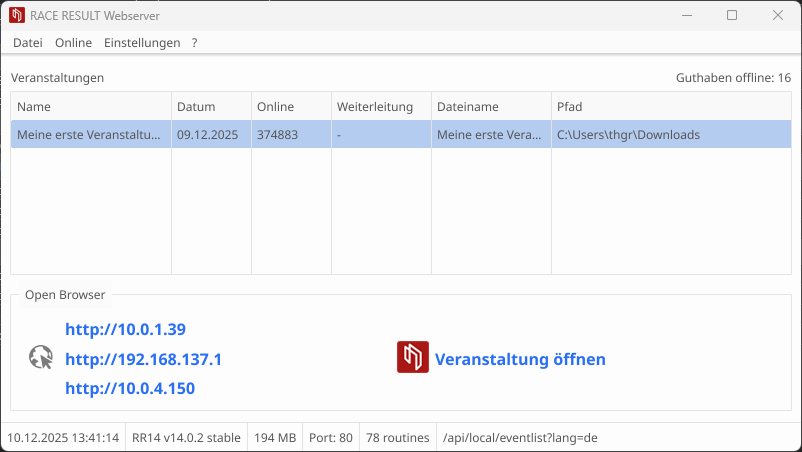Click the RACE RESULT logo in title bar

coord(17,16)
